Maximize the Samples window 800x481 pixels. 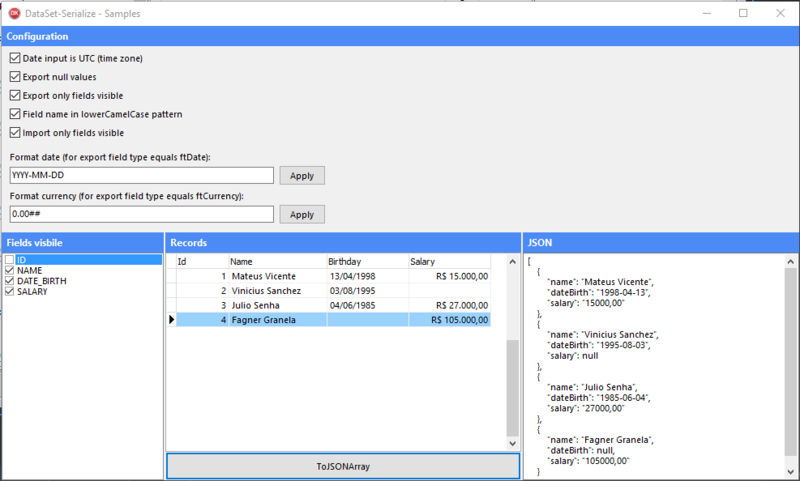click(x=743, y=13)
